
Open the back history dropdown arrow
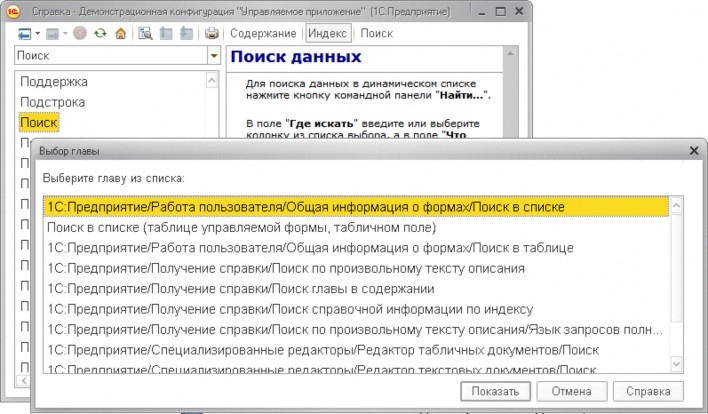(37, 34)
